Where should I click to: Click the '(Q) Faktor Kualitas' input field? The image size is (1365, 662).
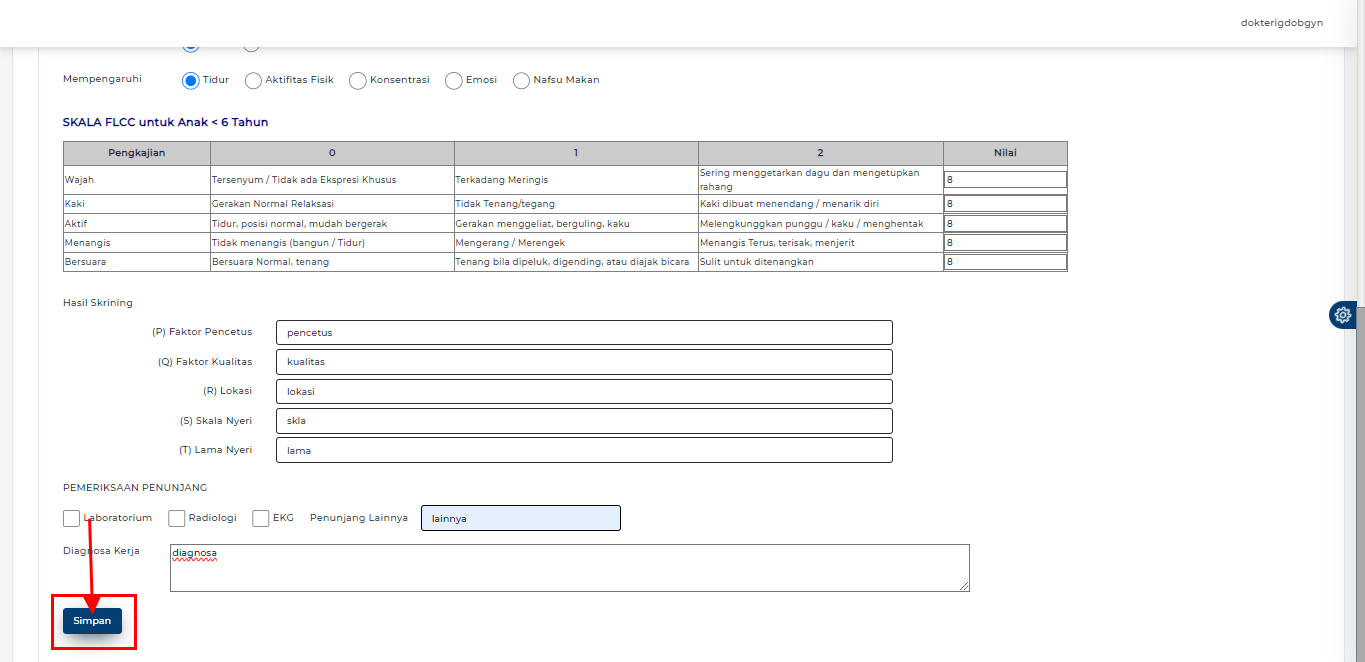584,361
